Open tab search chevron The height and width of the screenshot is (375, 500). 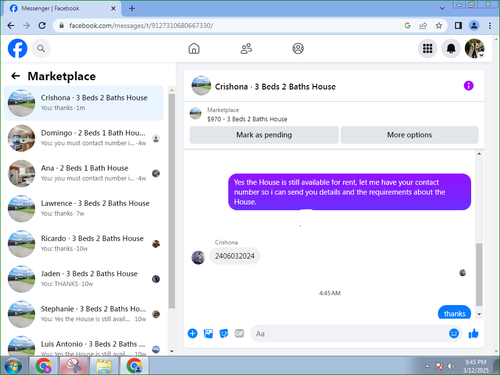click(x=442, y=8)
